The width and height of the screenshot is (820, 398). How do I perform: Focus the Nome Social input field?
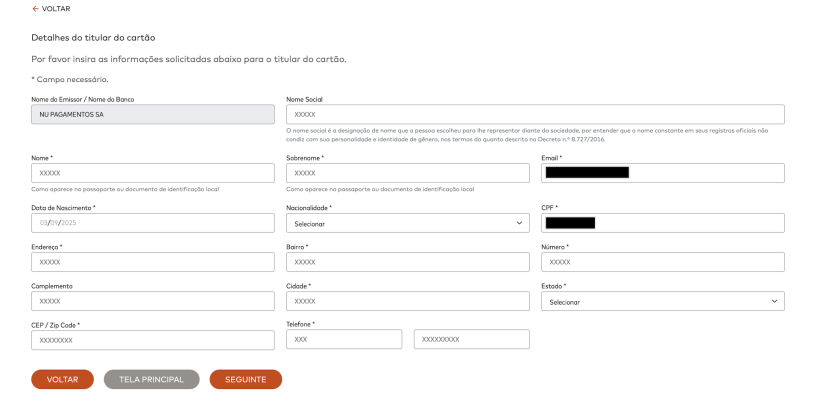tap(535, 114)
